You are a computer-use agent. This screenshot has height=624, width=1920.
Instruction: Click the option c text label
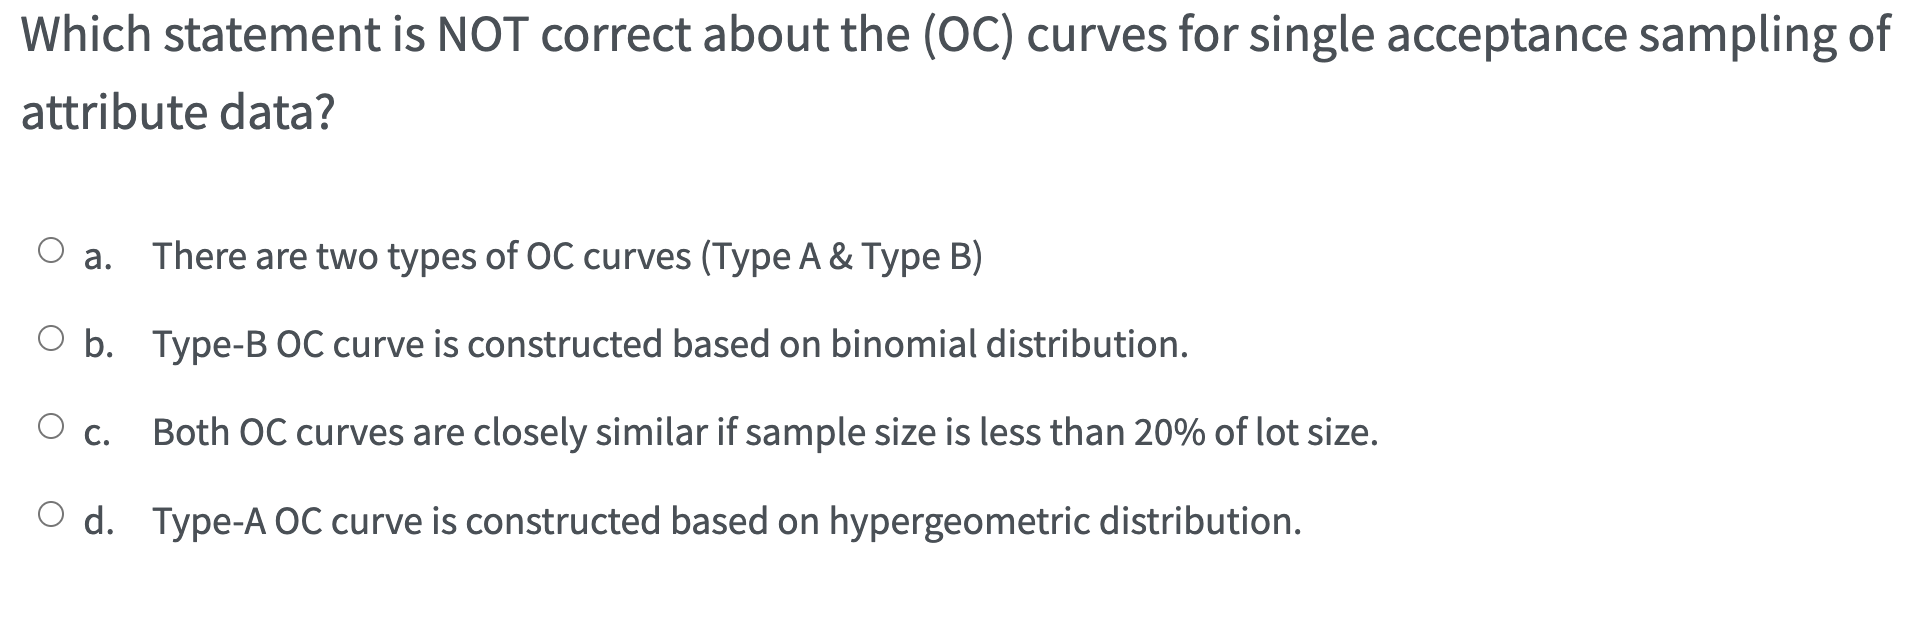pos(764,432)
